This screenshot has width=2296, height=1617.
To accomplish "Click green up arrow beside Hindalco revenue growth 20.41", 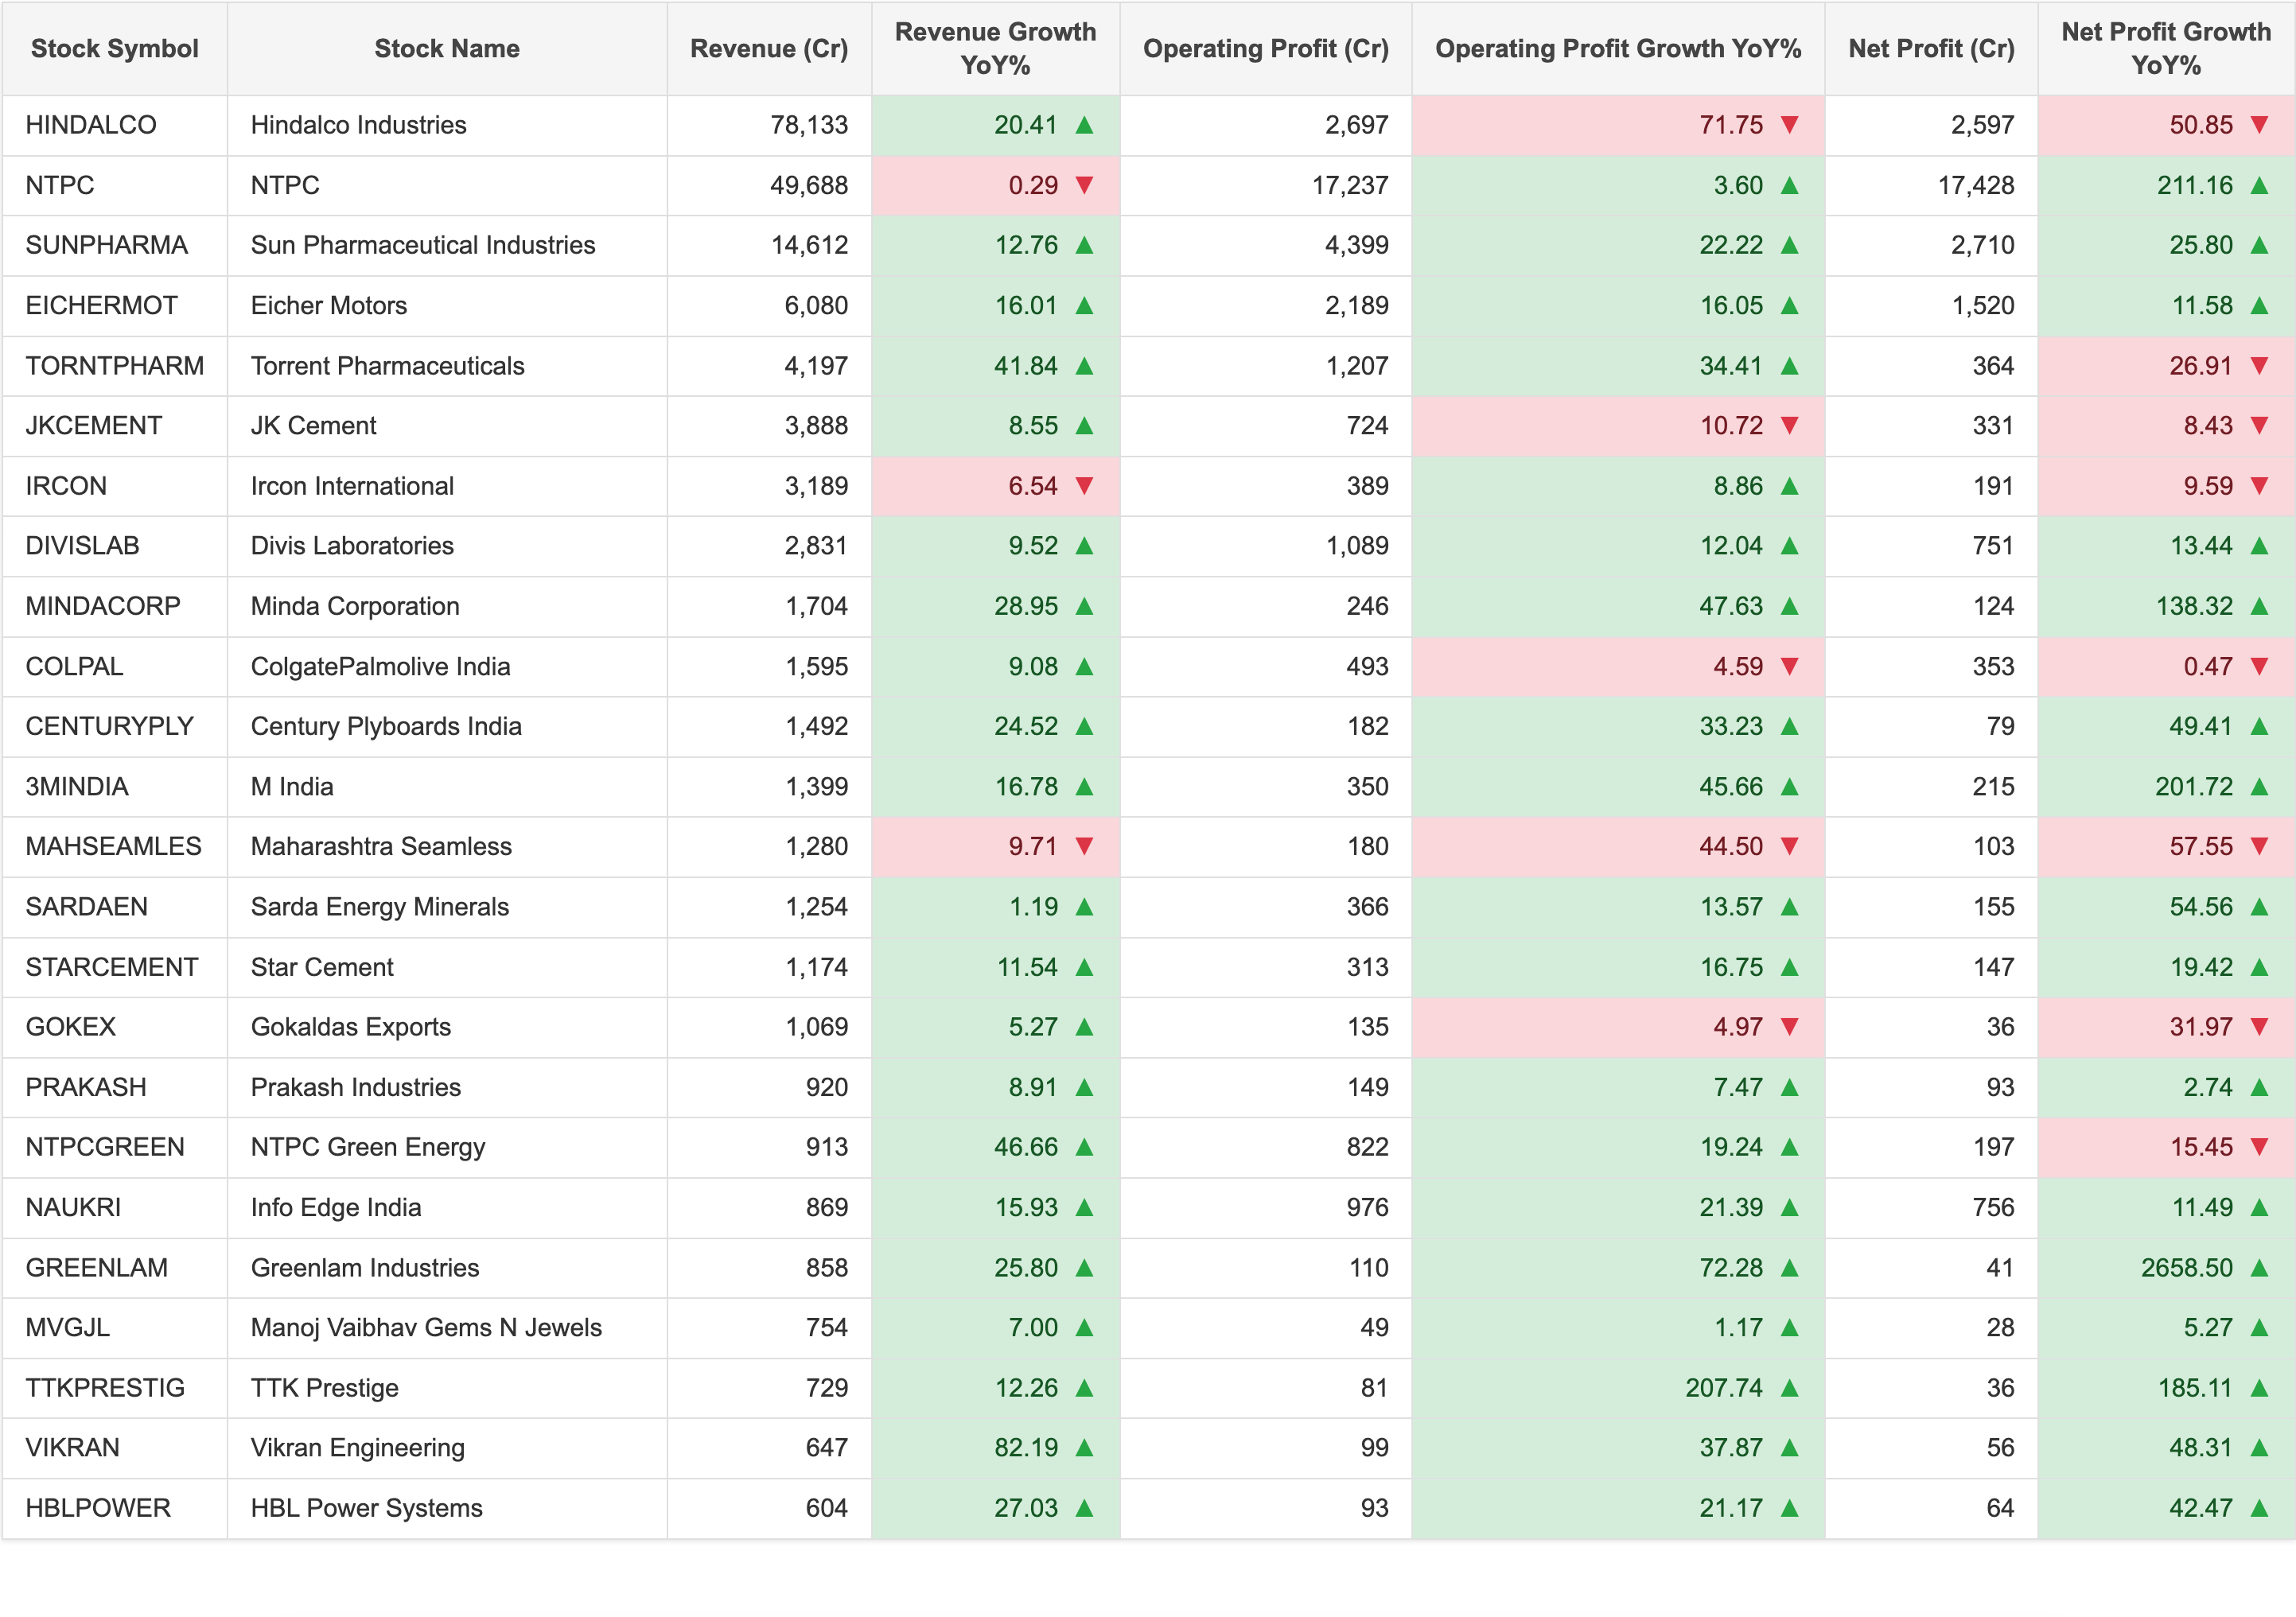I will pyautogui.click(x=1084, y=125).
